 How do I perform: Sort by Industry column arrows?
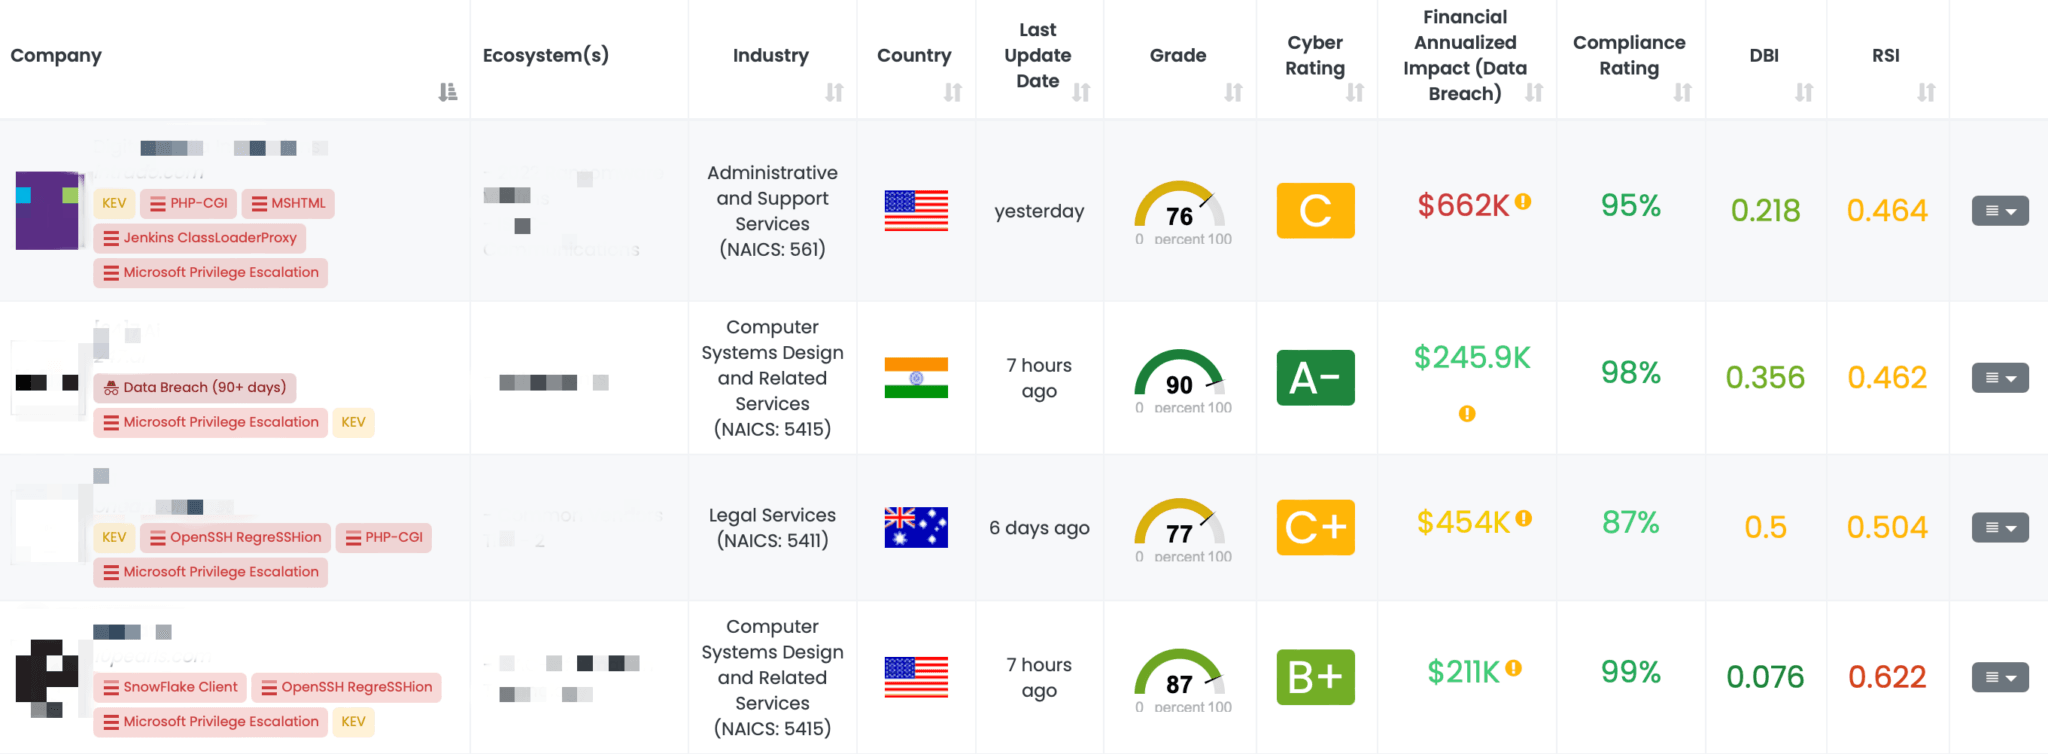834,92
